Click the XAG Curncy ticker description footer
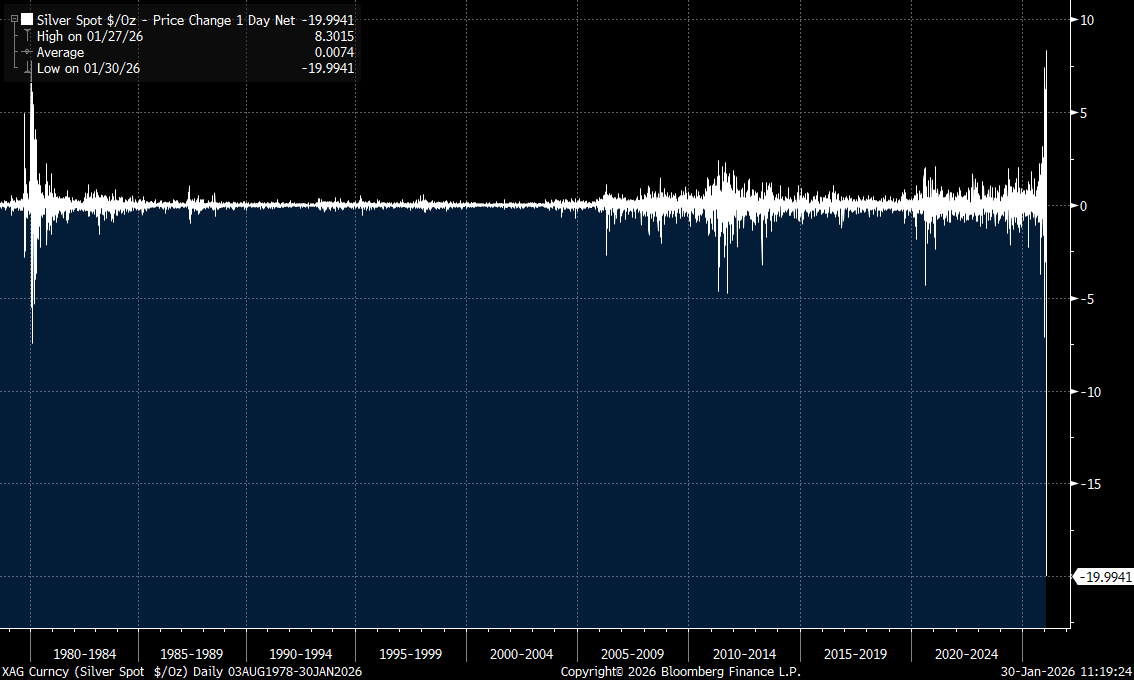Screen dimensions: 1134x680 182,672
